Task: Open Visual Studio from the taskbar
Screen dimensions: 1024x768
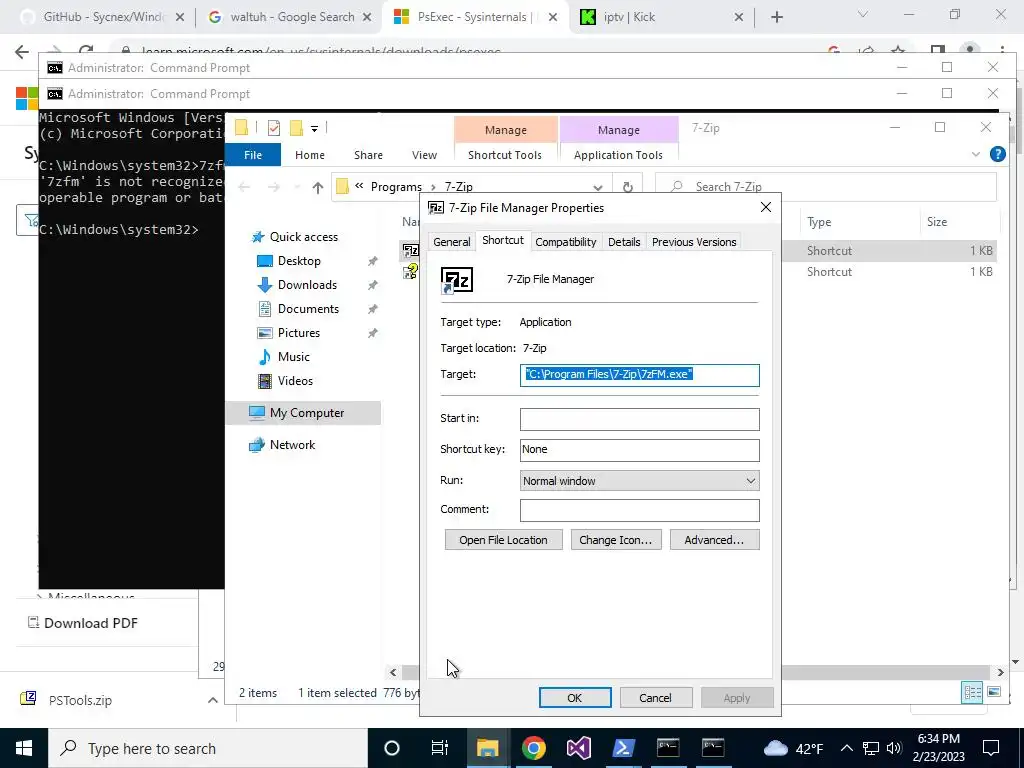Action: tap(579, 748)
